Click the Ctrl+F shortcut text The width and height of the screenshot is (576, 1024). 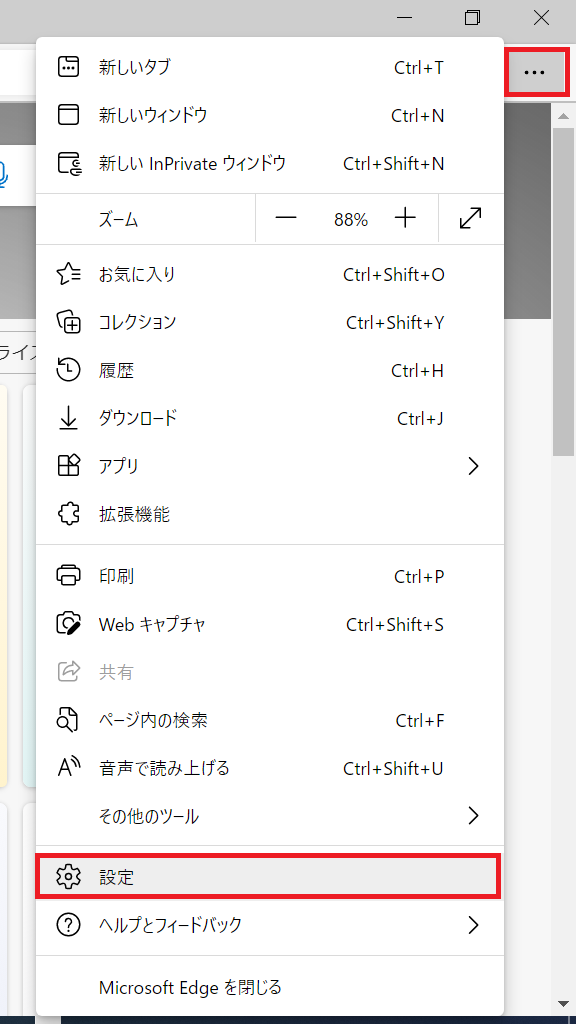click(420, 720)
